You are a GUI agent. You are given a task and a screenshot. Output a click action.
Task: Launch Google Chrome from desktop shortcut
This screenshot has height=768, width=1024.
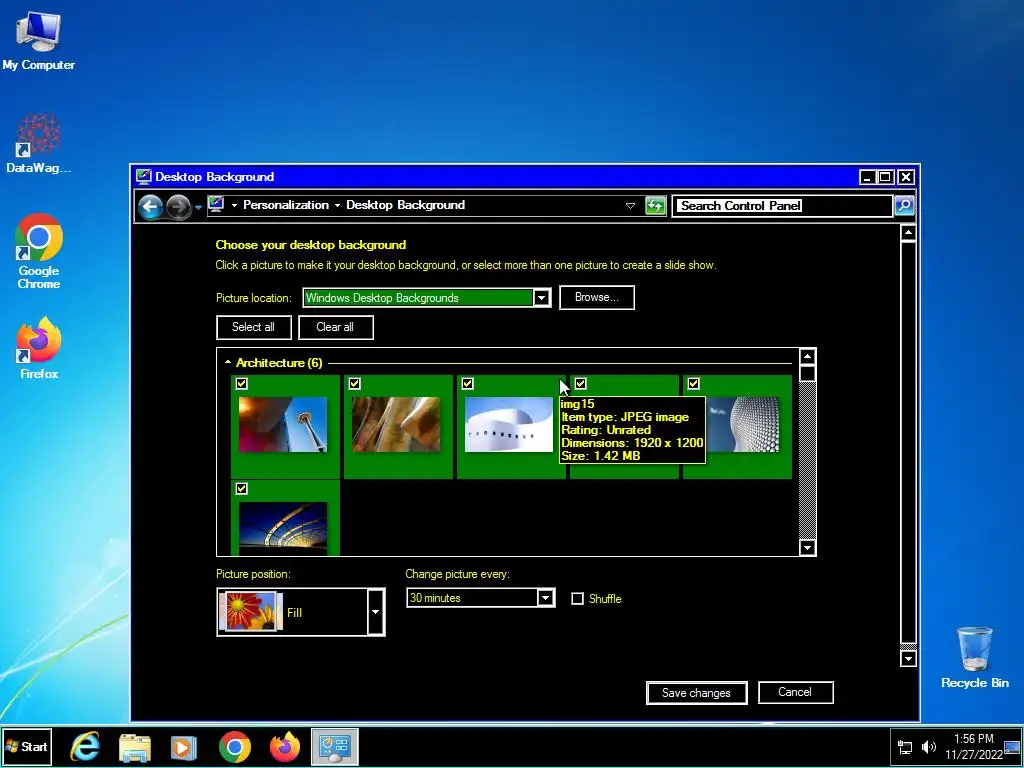[x=39, y=251]
